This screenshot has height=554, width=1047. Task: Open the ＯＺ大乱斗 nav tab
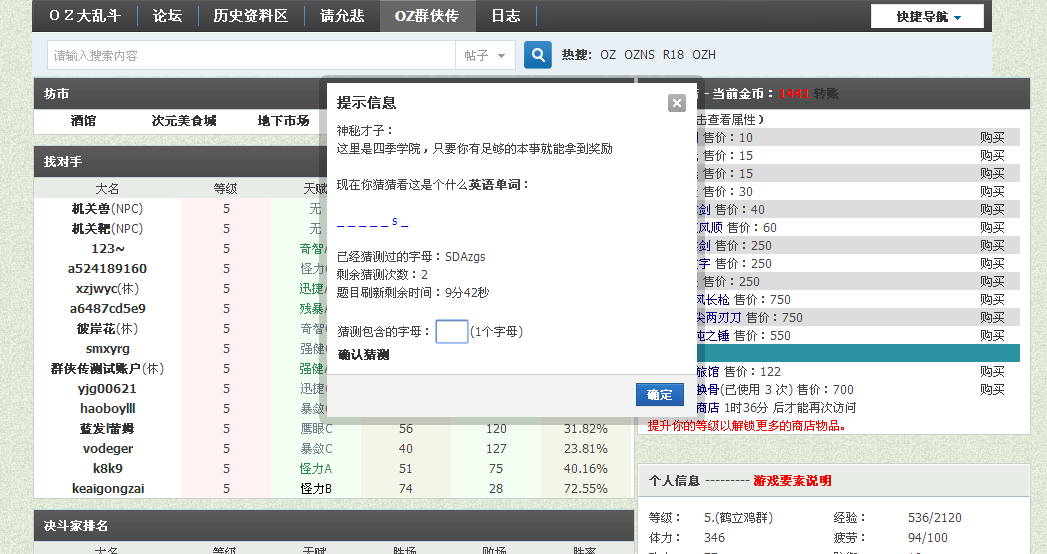[85, 16]
